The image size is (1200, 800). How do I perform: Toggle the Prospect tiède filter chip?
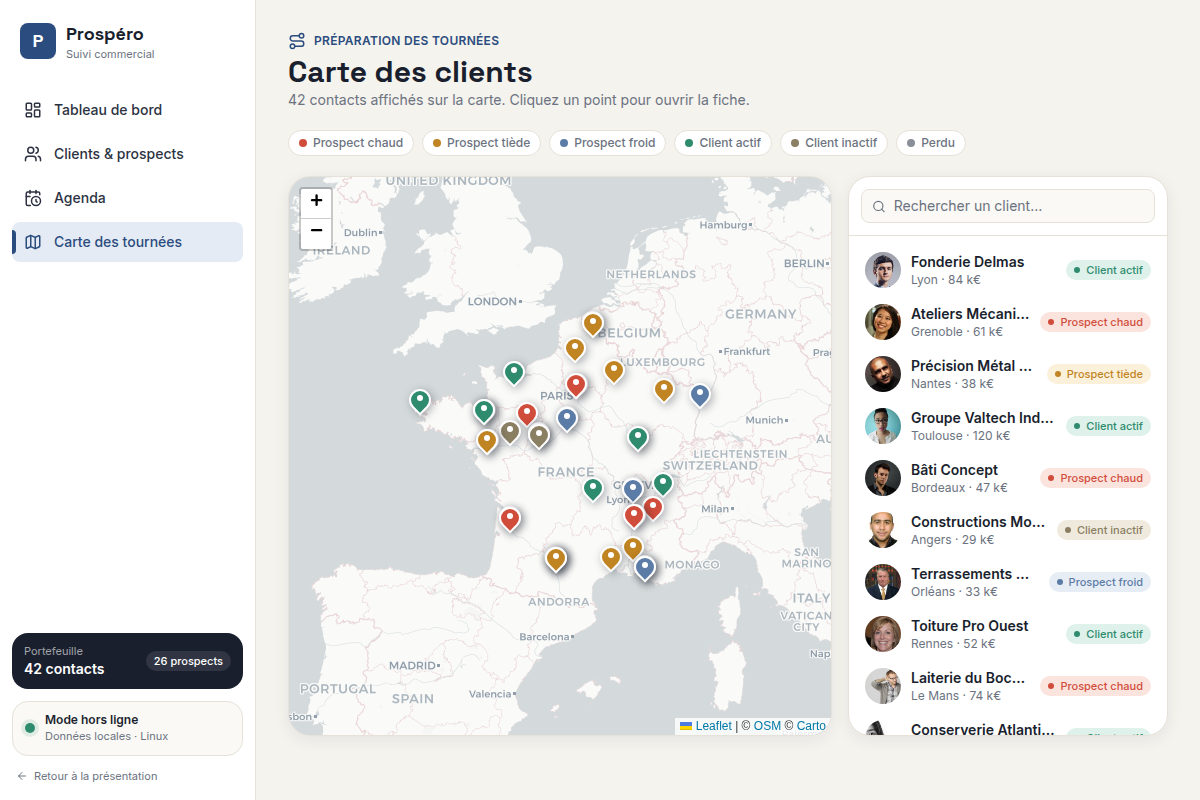[481, 143]
